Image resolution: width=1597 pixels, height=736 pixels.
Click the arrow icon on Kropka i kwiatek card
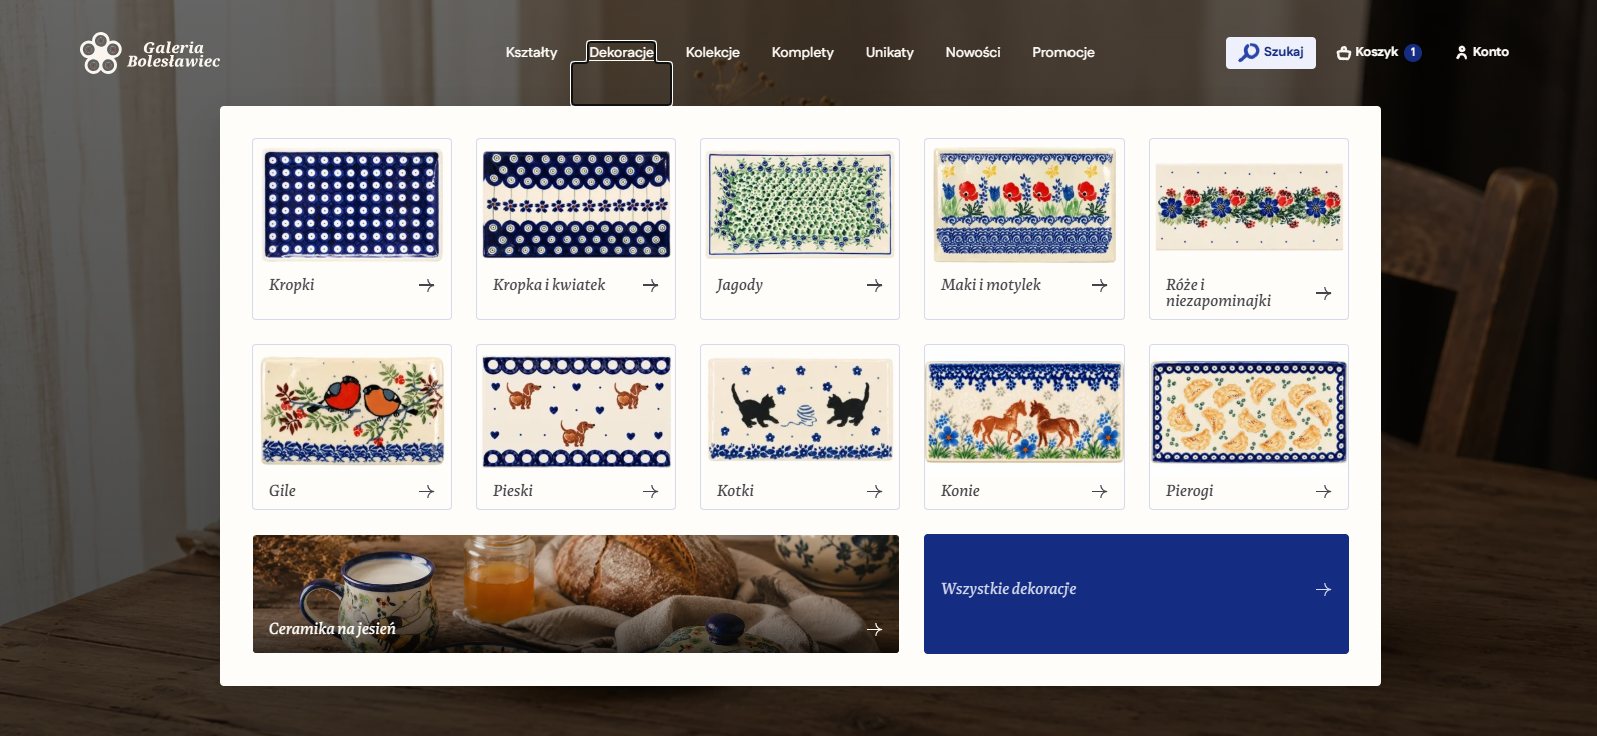tap(650, 285)
